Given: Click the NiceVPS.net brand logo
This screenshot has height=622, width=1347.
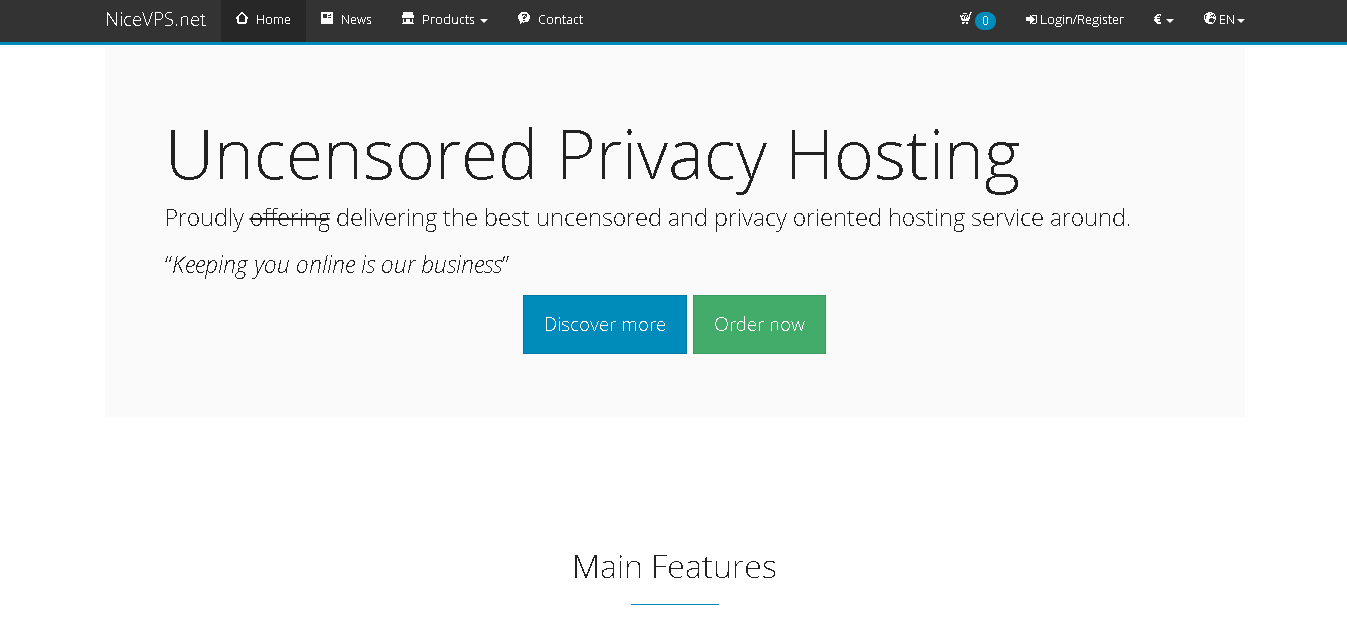Looking at the screenshot, I should click(156, 20).
